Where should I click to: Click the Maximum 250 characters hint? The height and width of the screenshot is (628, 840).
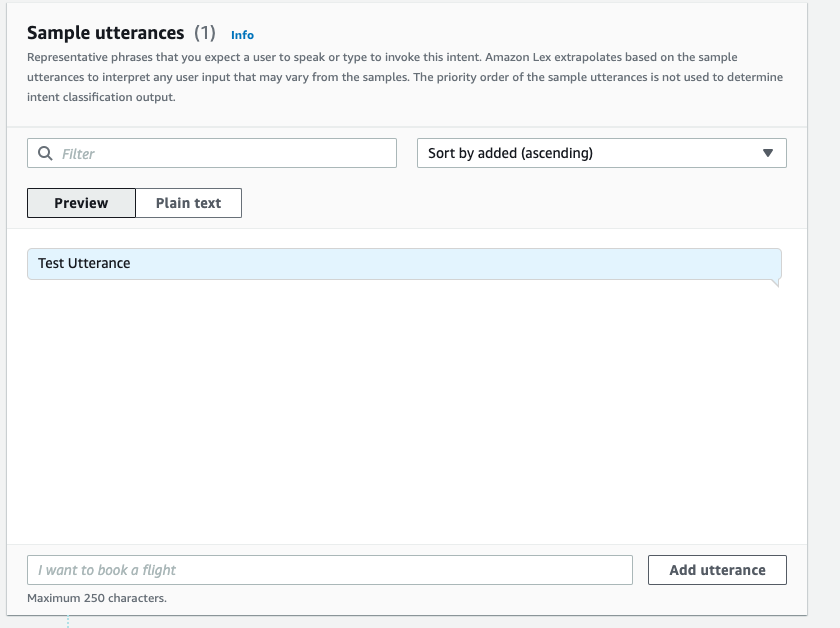point(97,598)
